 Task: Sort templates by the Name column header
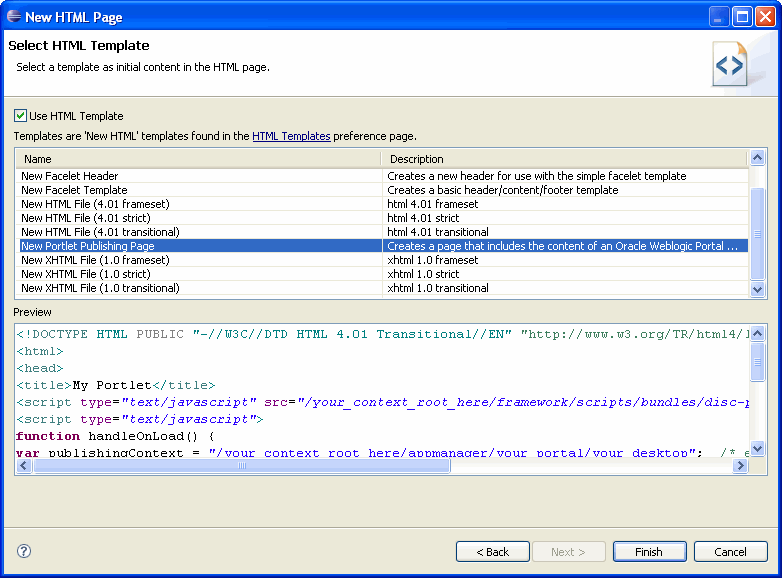[198, 159]
